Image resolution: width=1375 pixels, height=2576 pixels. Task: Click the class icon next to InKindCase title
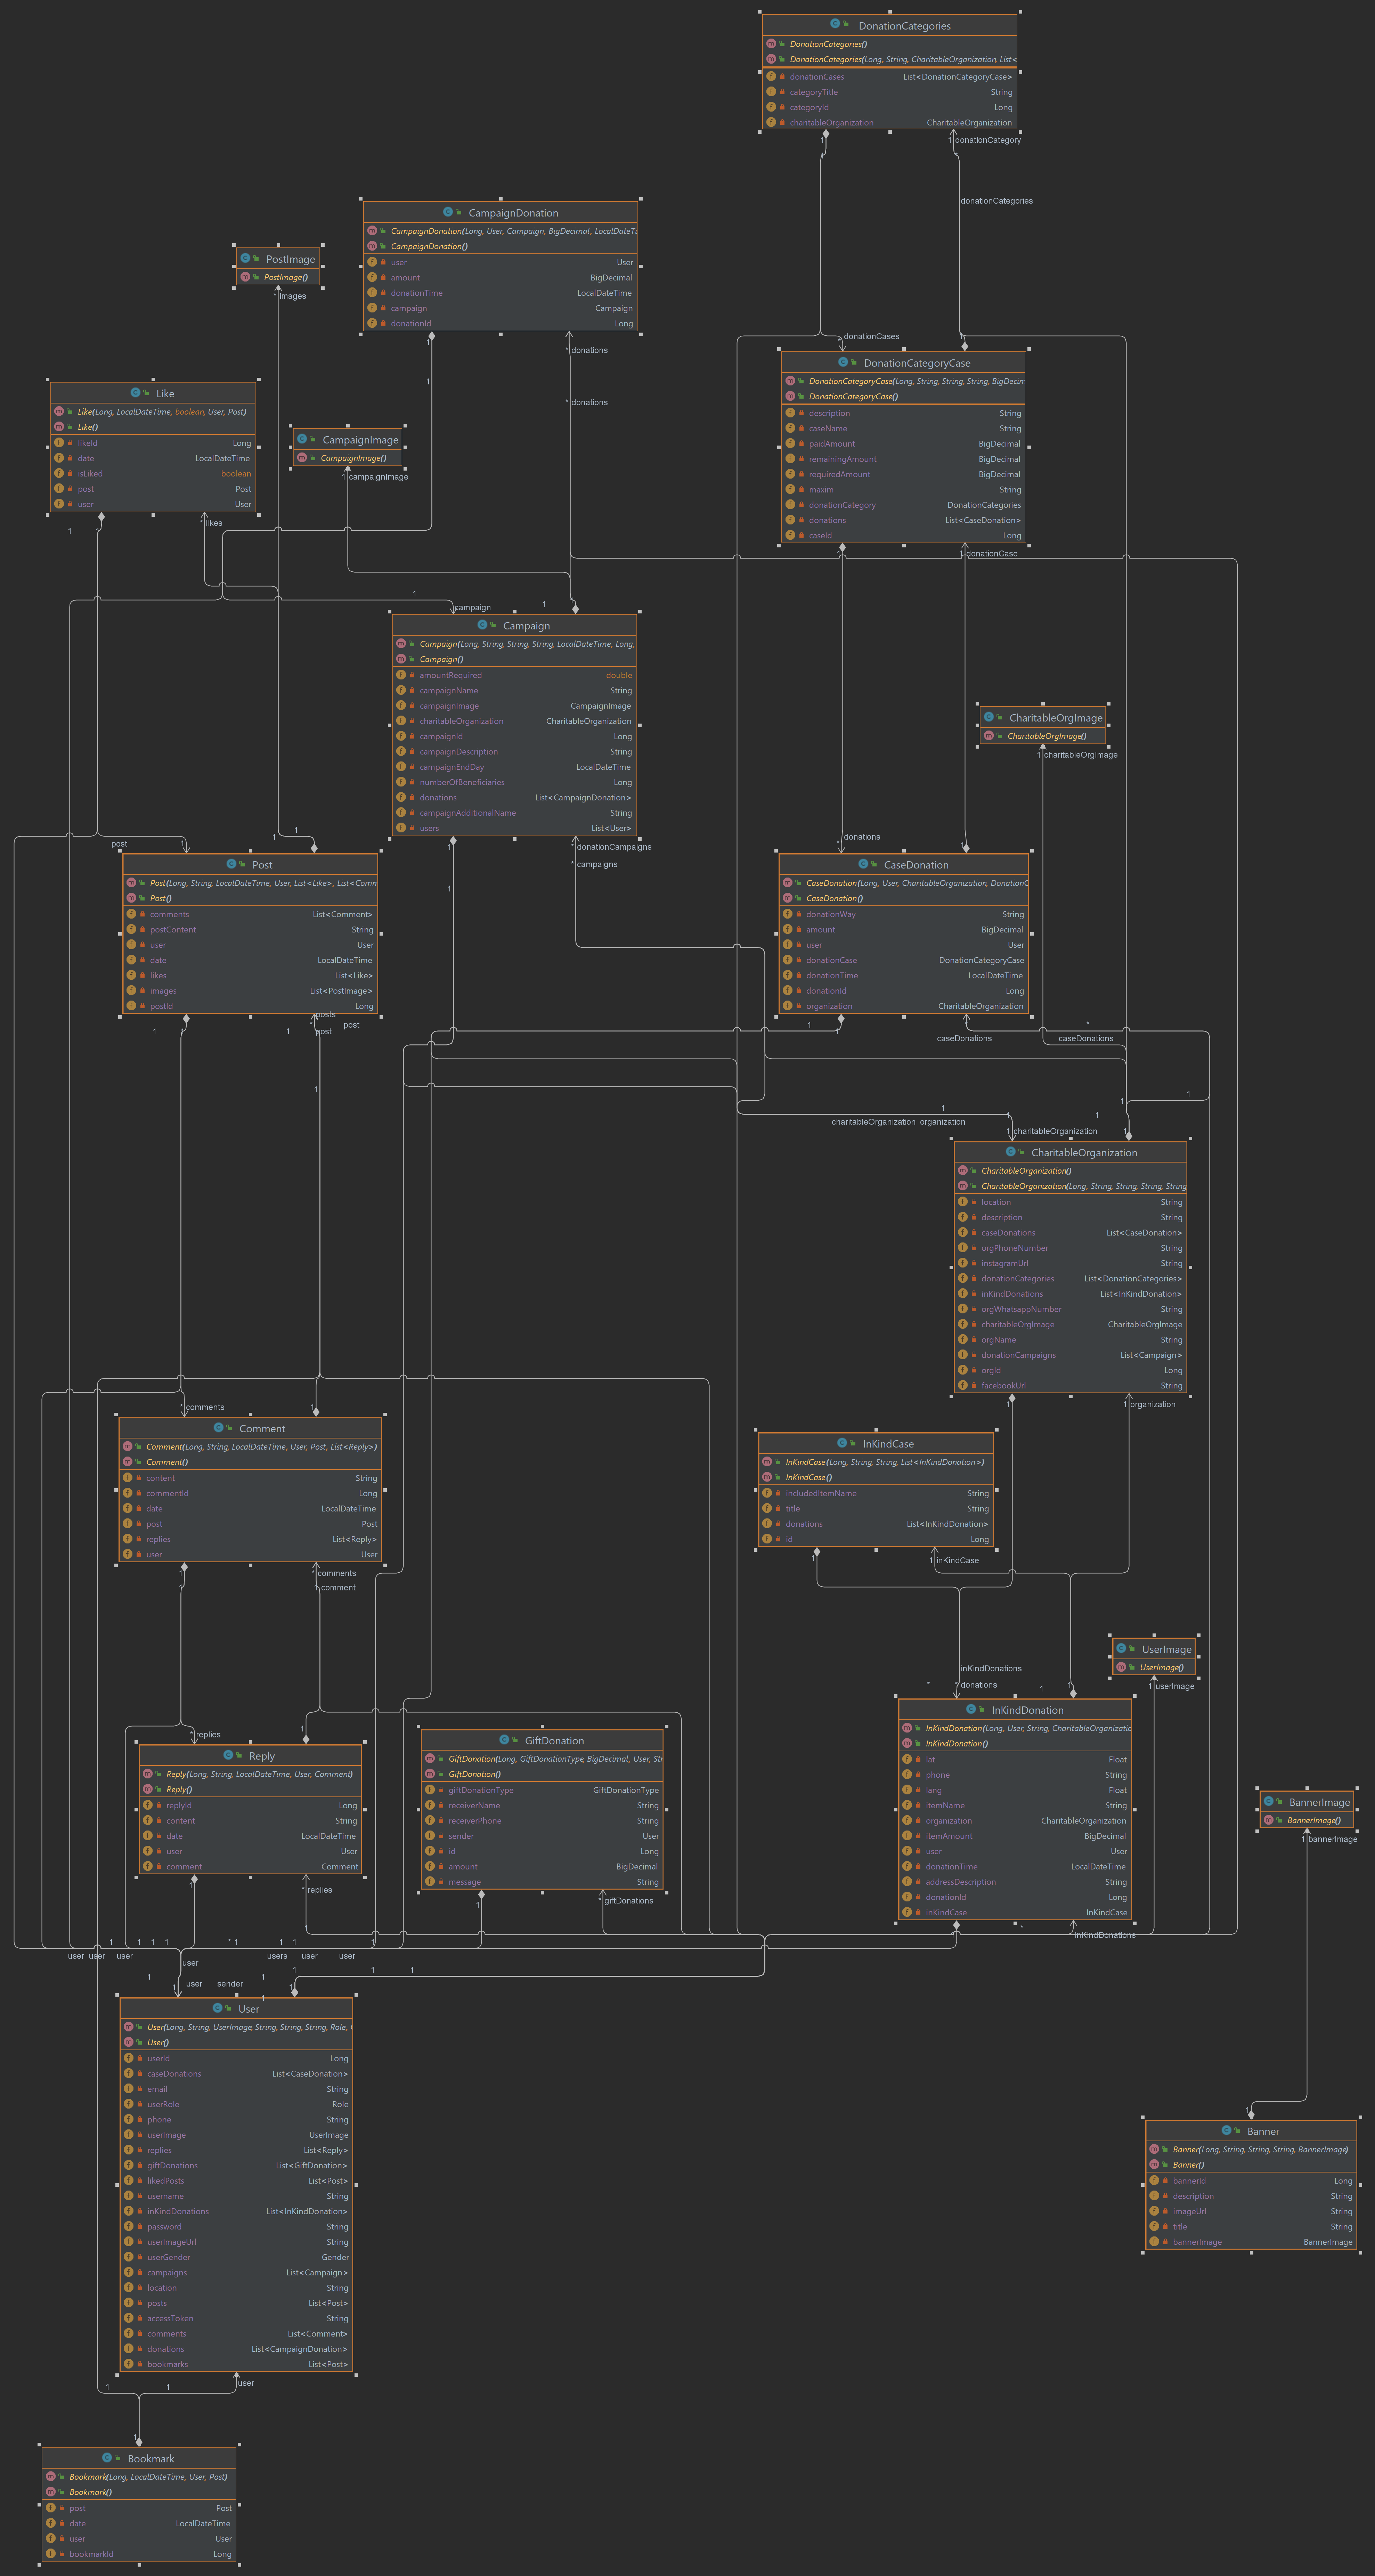[842, 1443]
